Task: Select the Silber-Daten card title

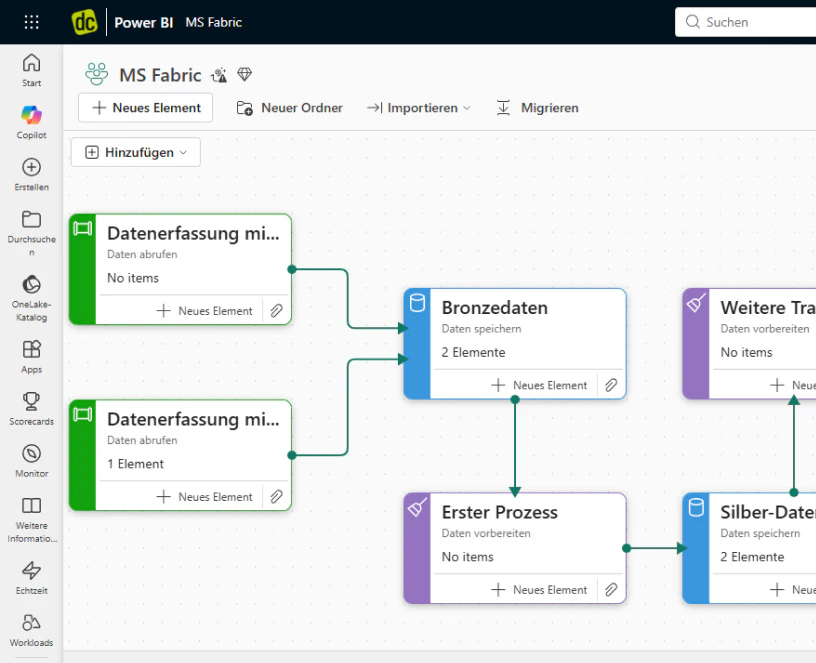Action: pos(768,512)
